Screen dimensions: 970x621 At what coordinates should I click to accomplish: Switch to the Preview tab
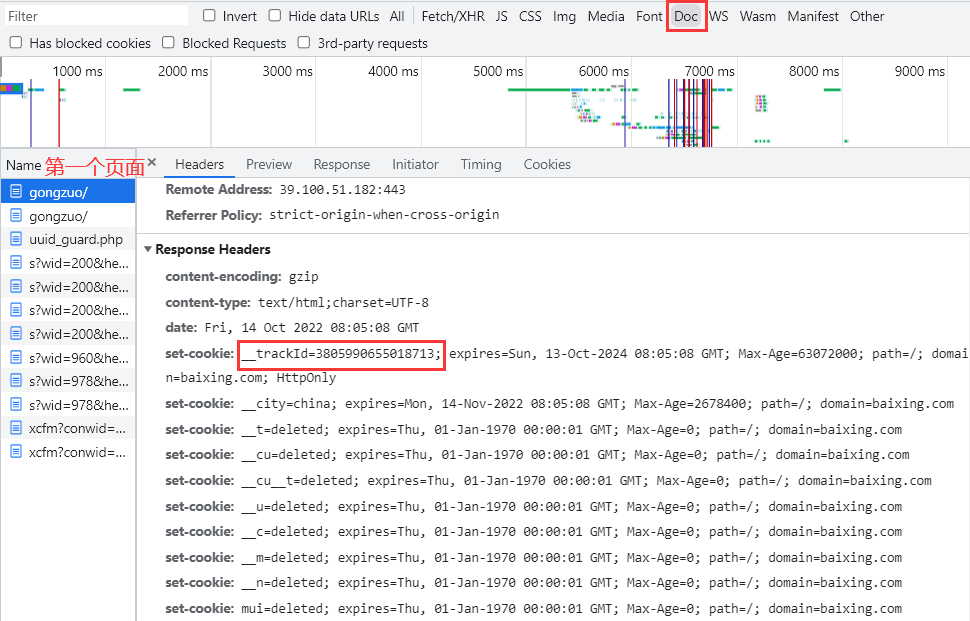point(269,164)
